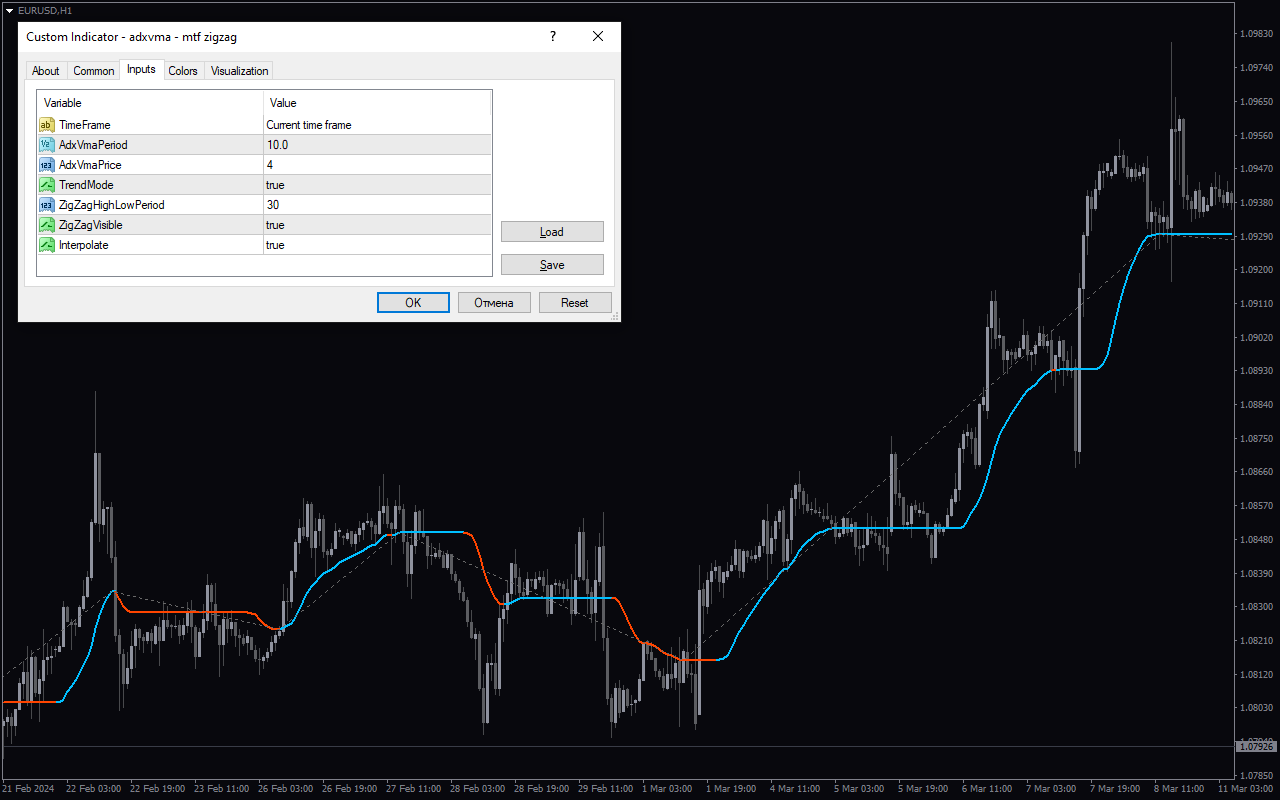
Task: Click the AdxVmaPrice integer type icon
Action: [46, 165]
